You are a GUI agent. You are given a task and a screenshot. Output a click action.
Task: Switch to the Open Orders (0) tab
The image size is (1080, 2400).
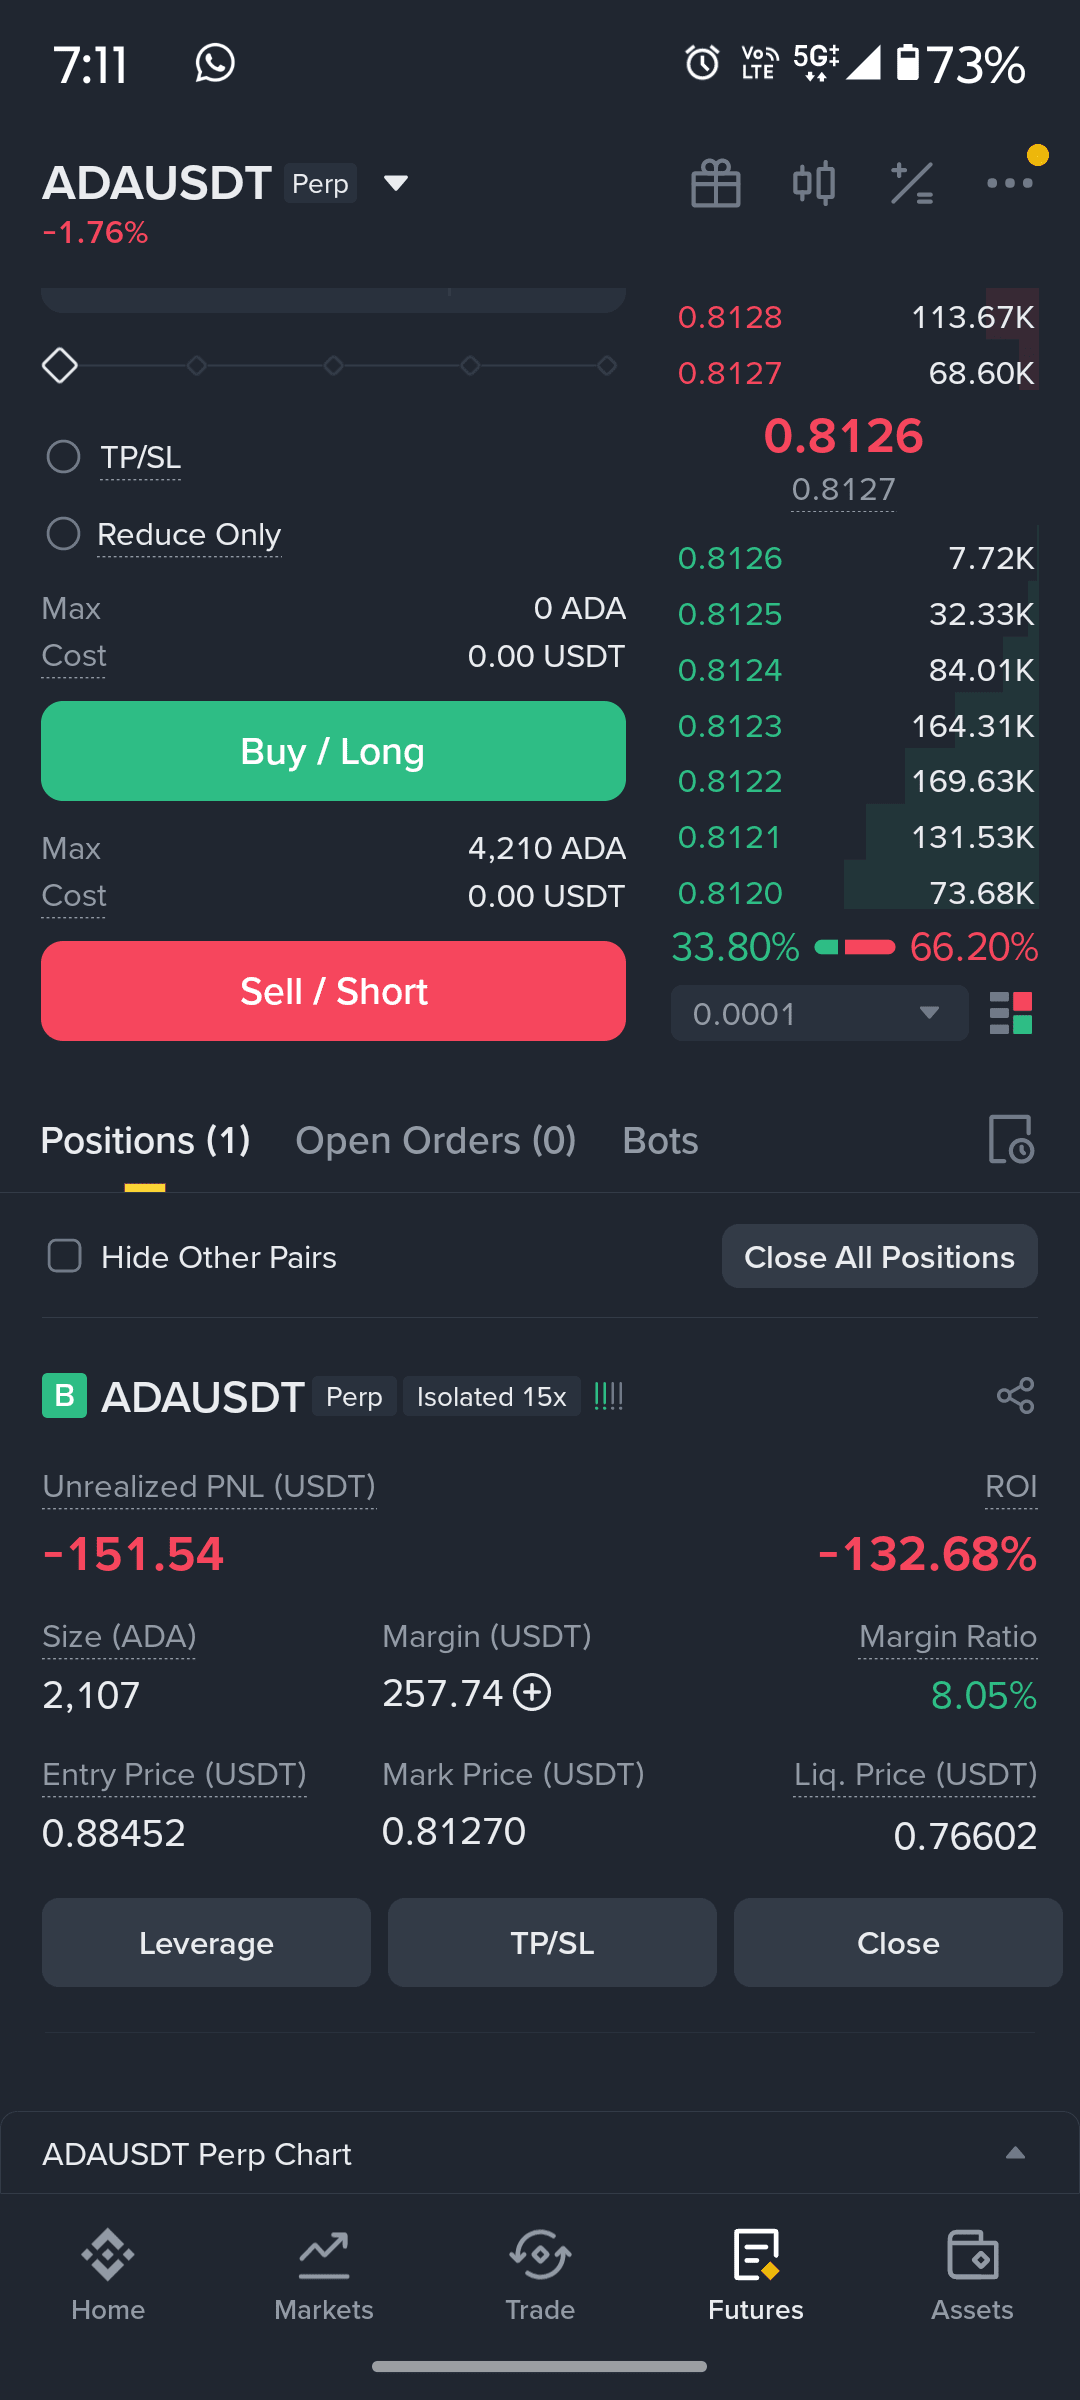coord(436,1141)
